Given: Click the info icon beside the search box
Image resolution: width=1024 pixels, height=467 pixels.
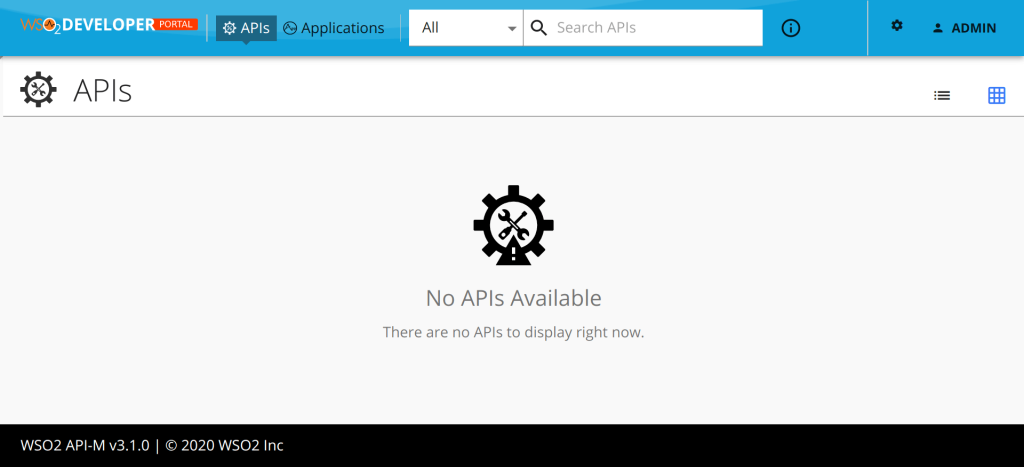Looking at the screenshot, I should coord(790,28).
